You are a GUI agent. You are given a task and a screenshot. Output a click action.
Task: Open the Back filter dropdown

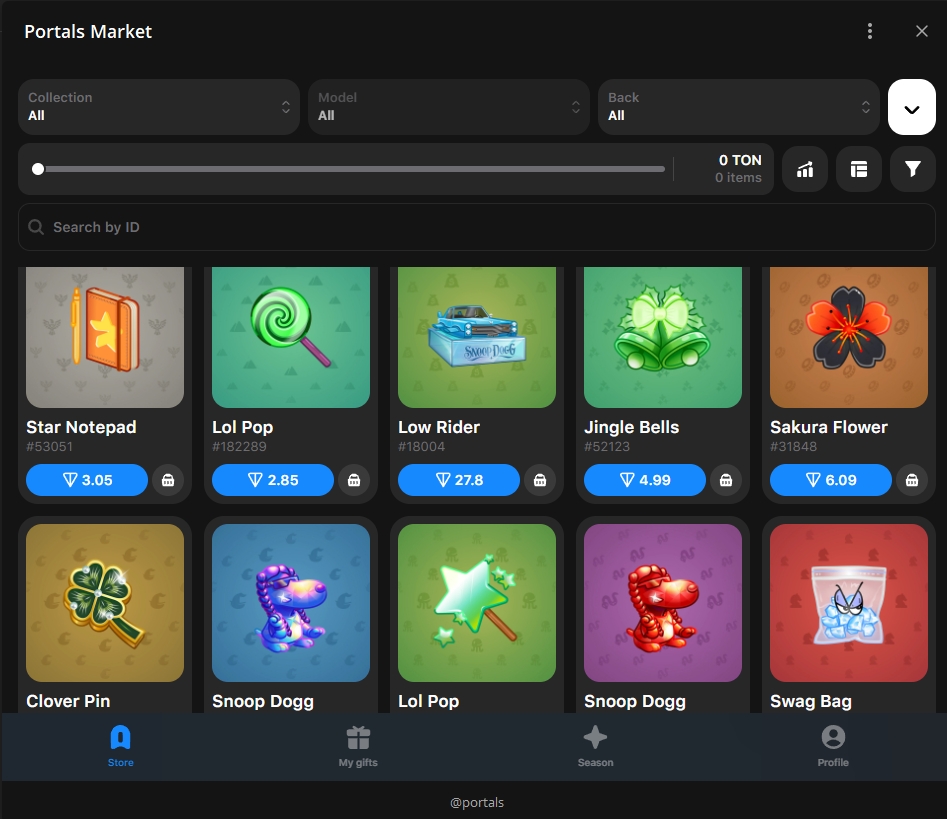[x=739, y=107]
